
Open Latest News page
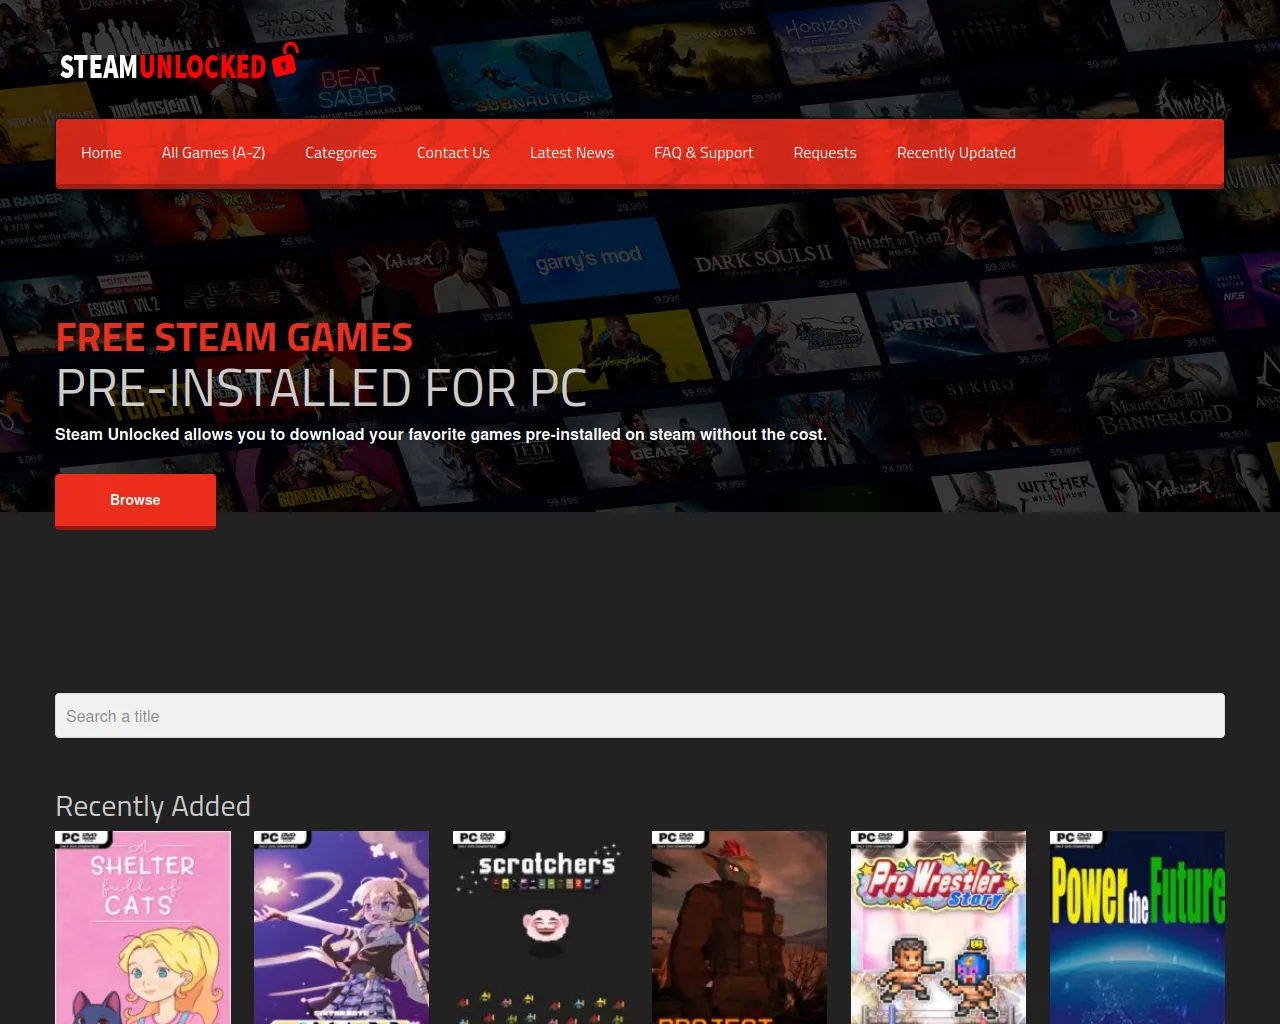coord(572,153)
